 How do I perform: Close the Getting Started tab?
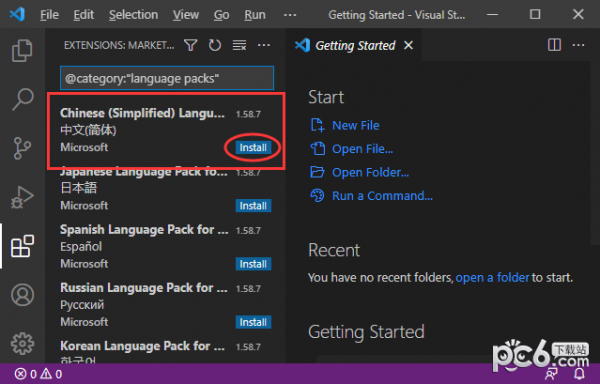pos(408,46)
